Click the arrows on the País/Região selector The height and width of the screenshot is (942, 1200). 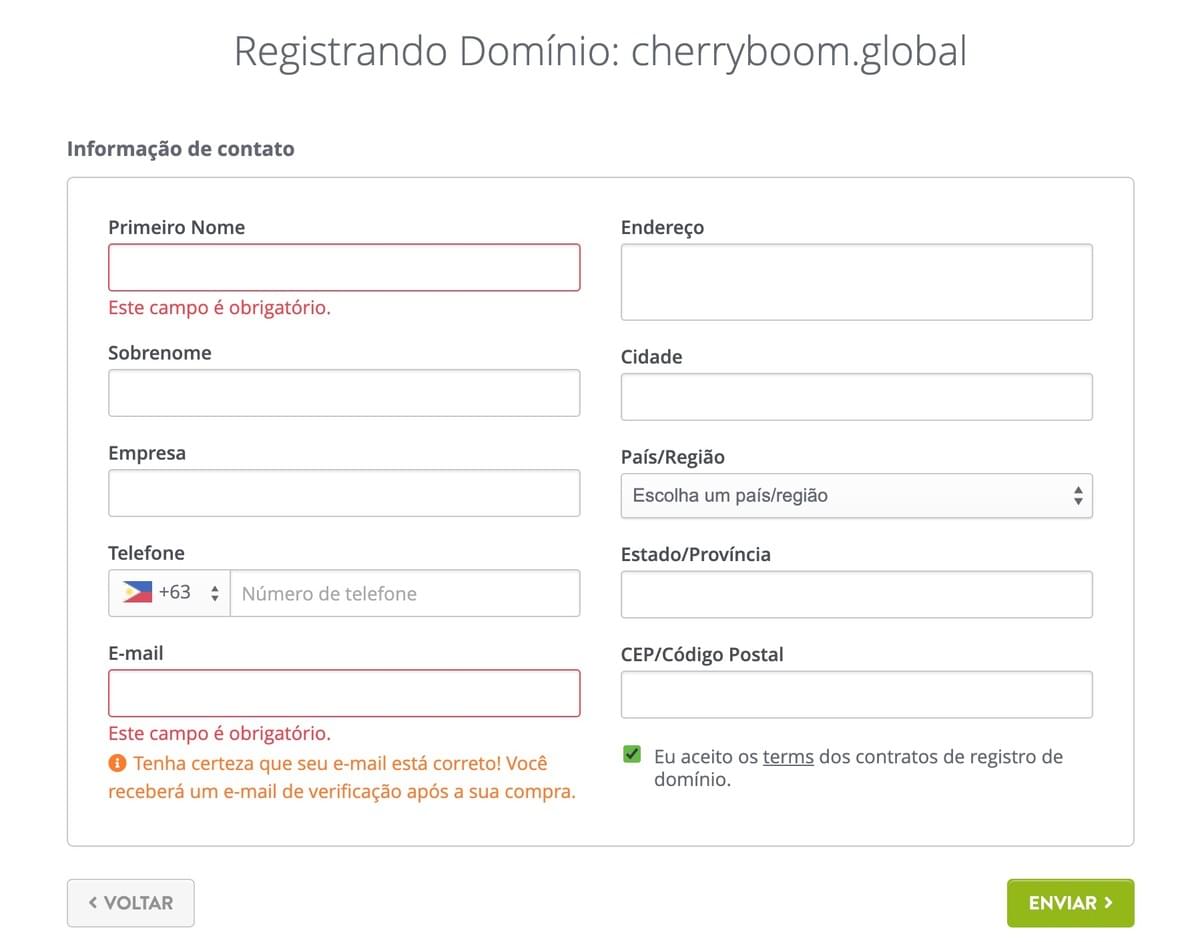coord(1078,495)
